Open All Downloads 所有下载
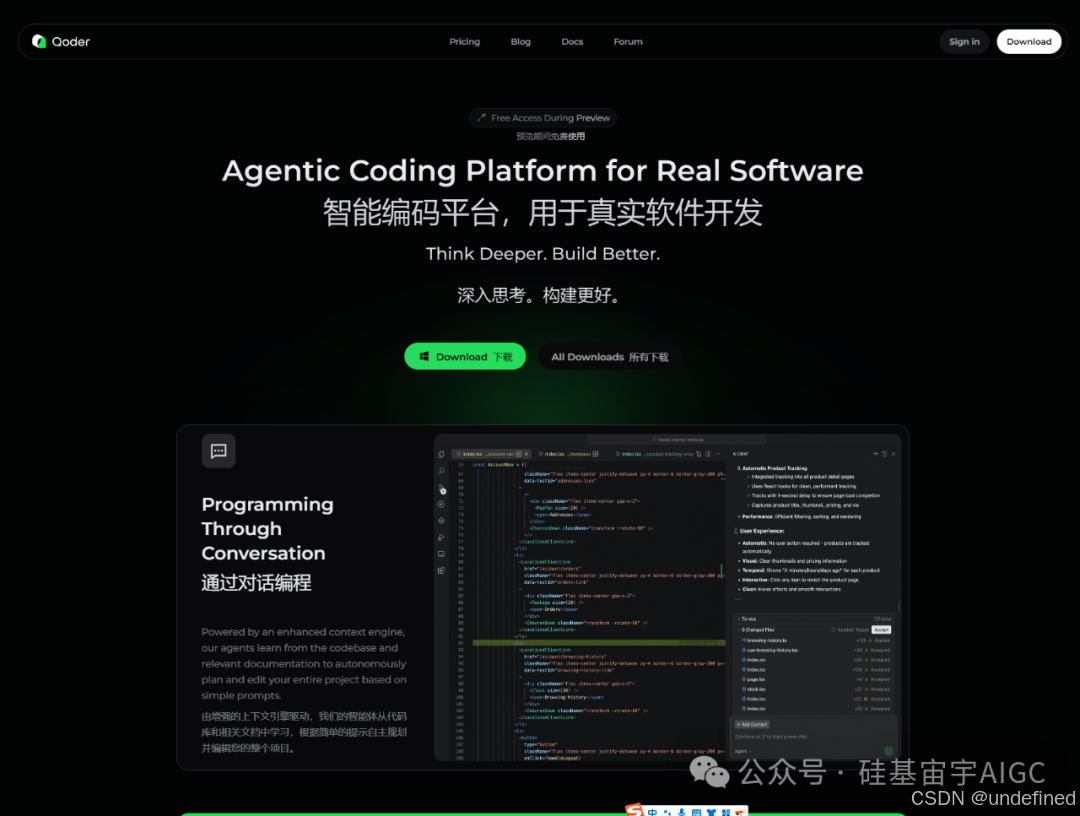The width and height of the screenshot is (1080, 816). tap(610, 357)
